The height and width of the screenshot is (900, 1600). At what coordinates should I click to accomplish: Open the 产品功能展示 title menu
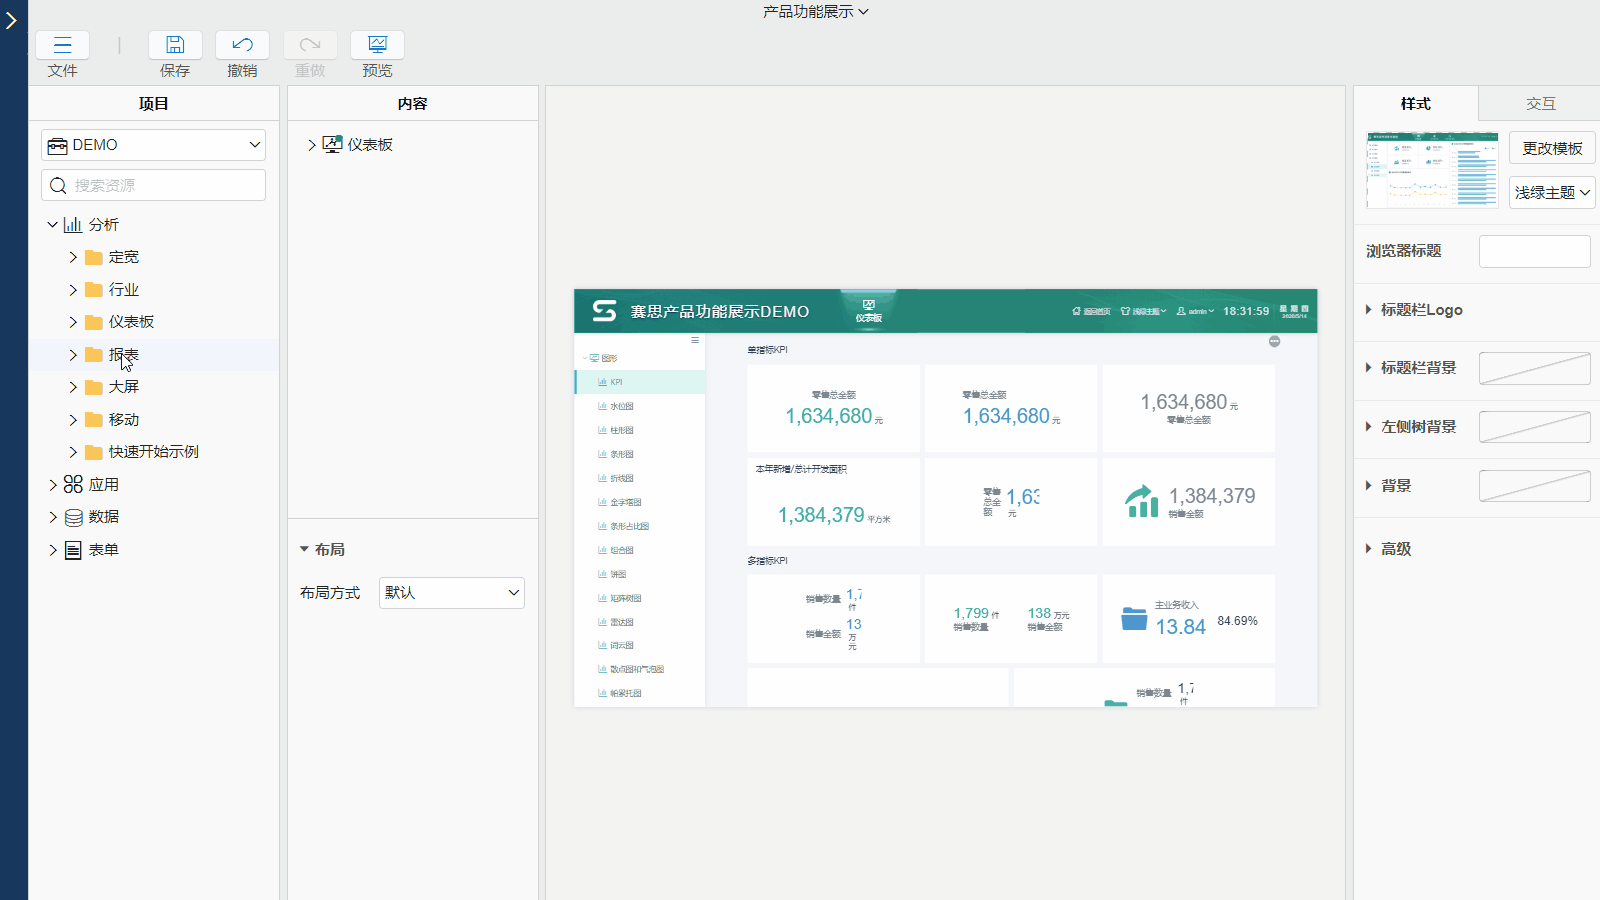(815, 12)
